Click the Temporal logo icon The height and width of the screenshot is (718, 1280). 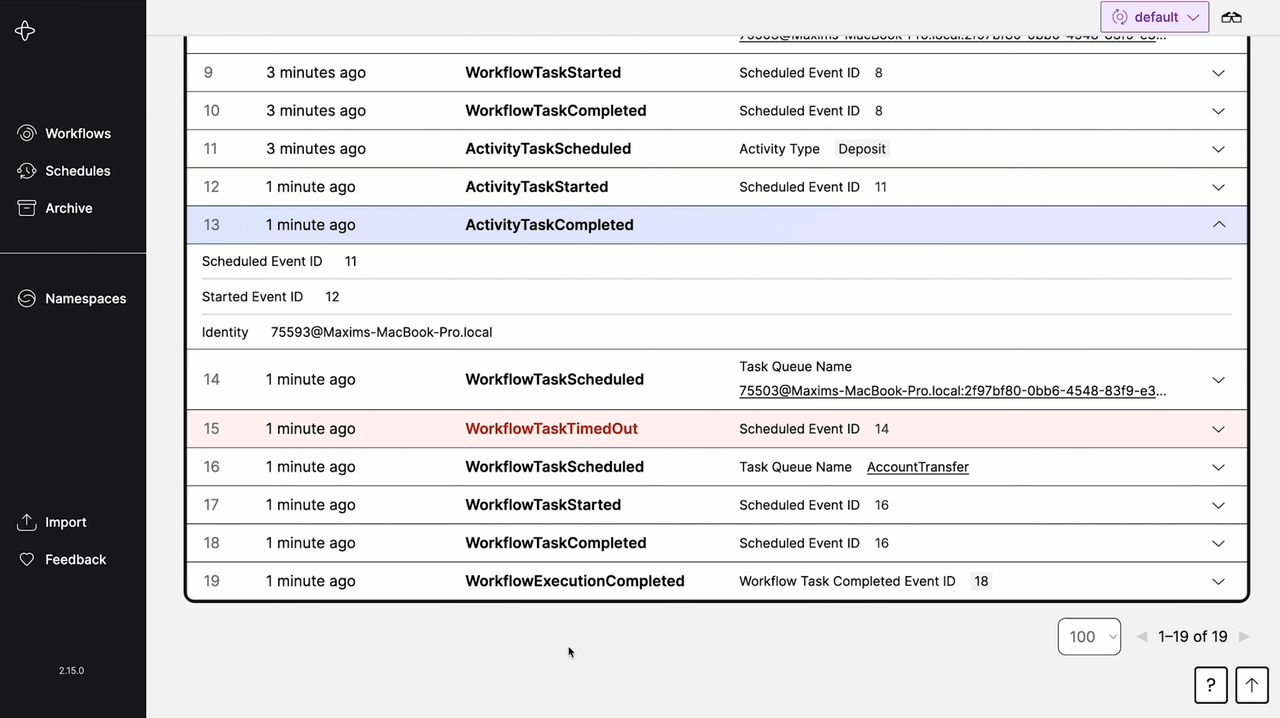point(26,31)
